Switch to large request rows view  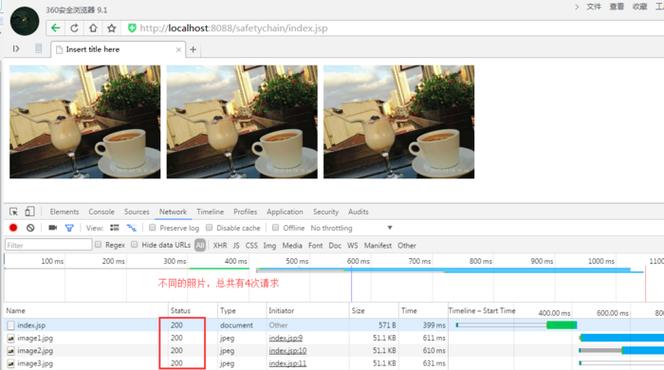coord(114,228)
